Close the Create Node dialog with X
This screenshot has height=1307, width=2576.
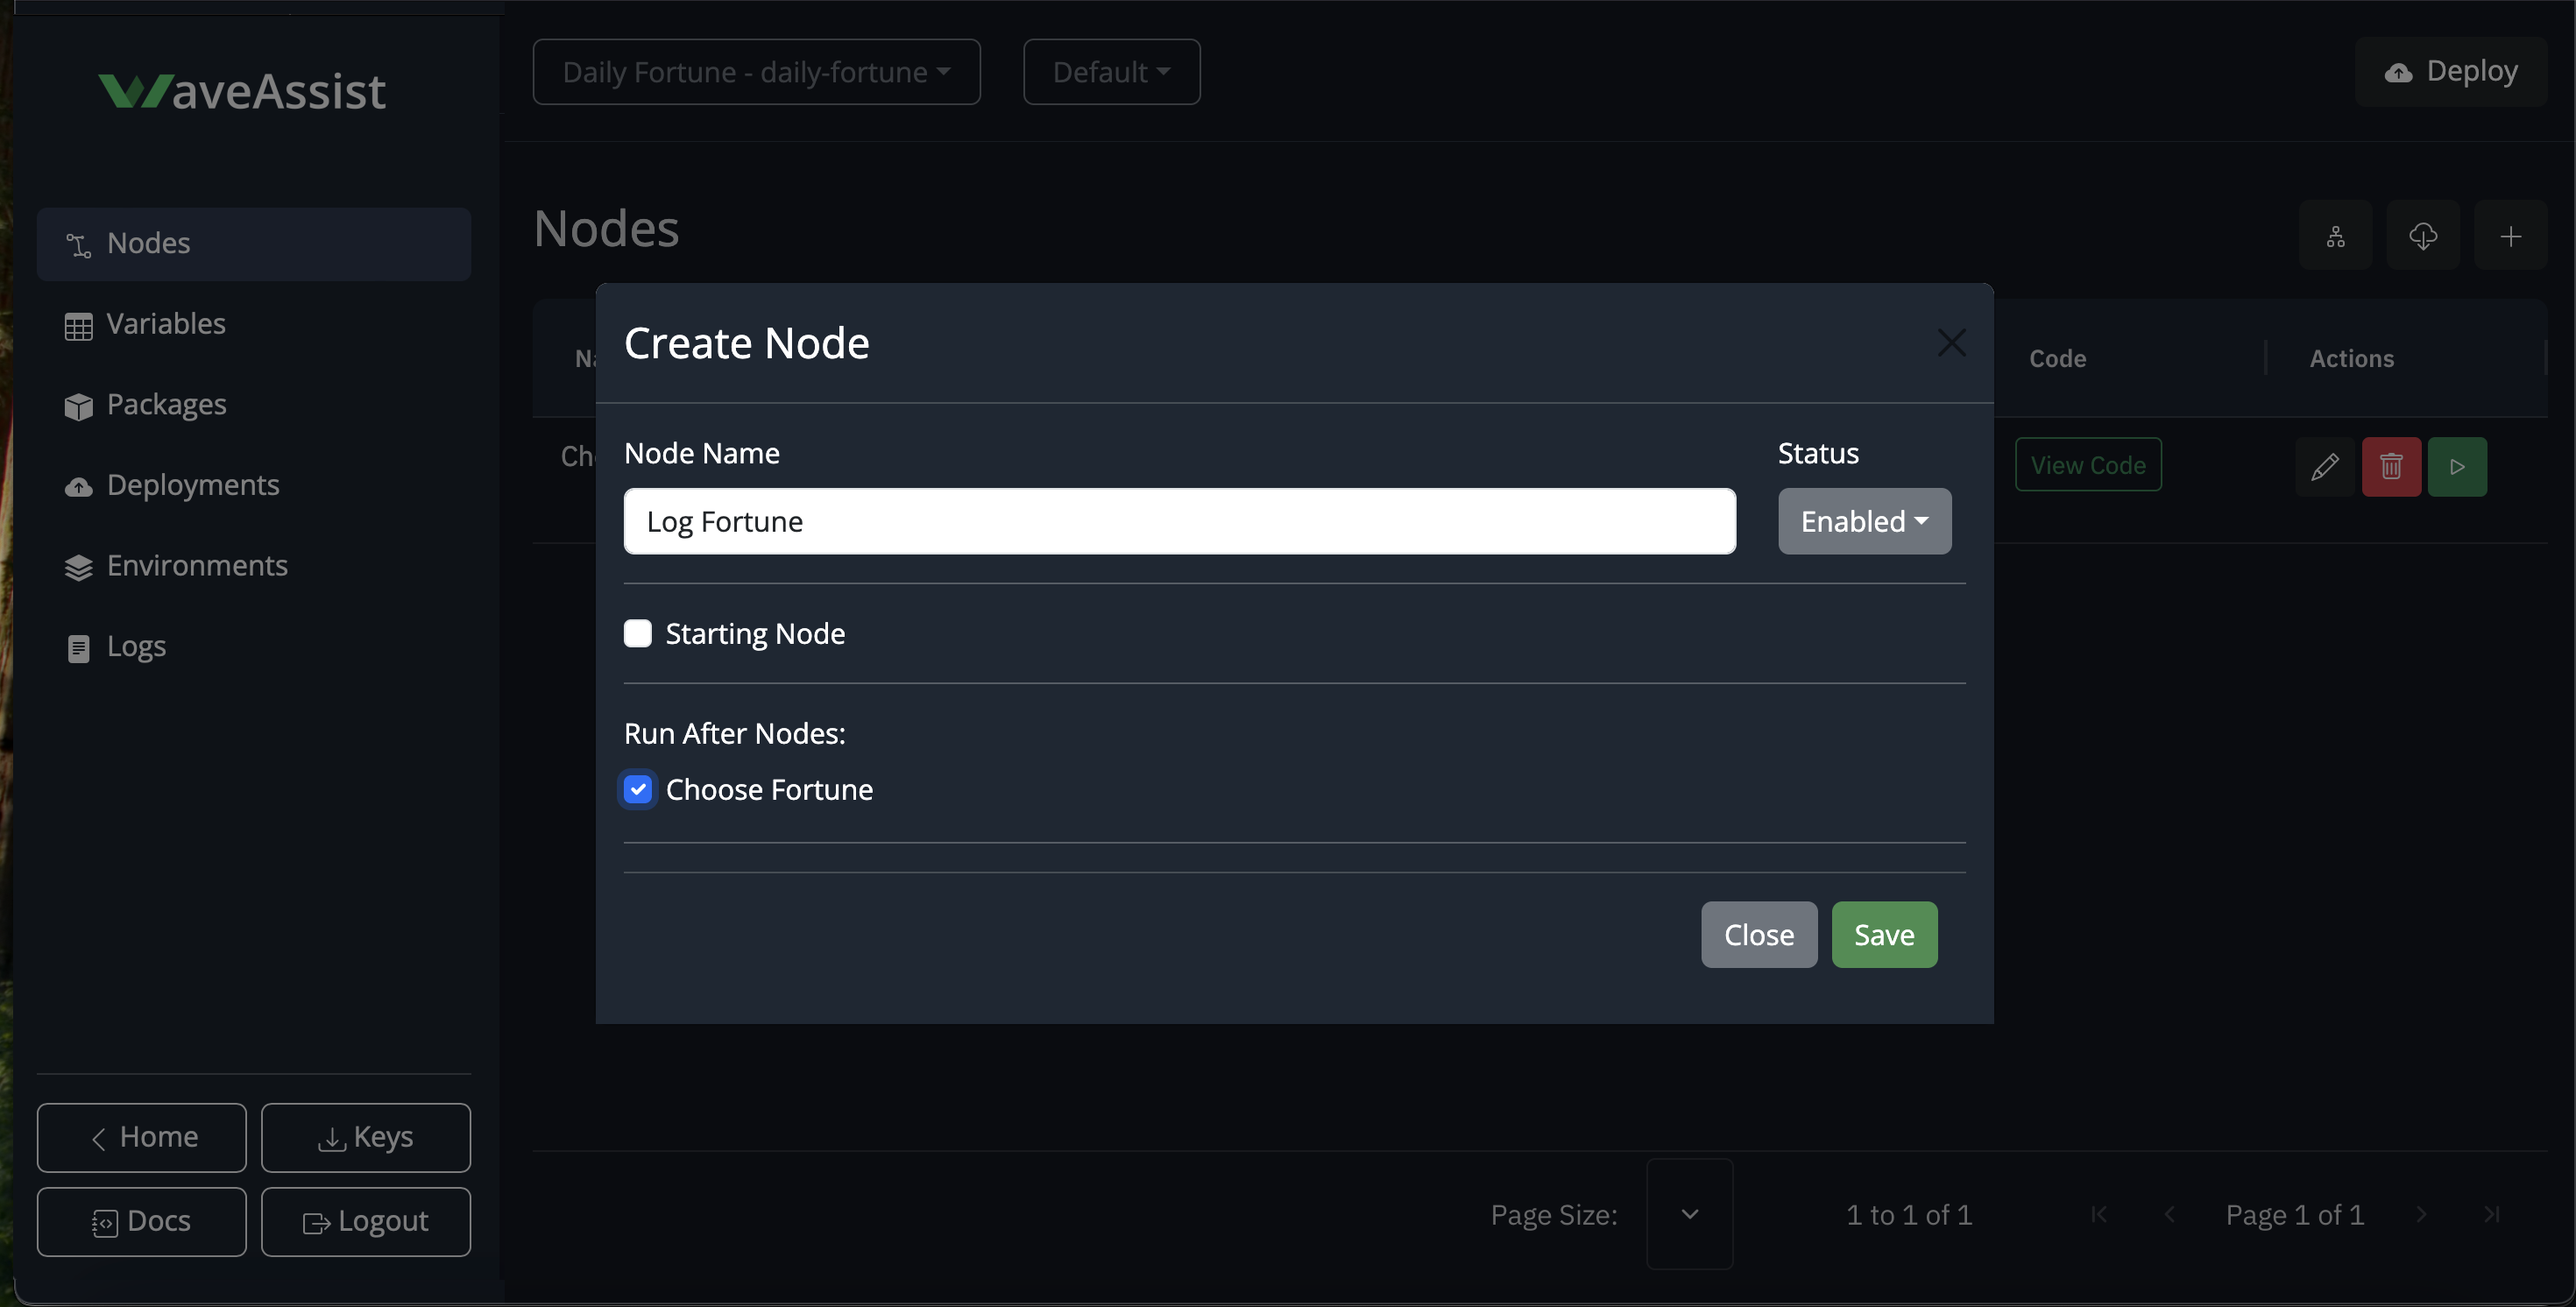[x=1951, y=343]
